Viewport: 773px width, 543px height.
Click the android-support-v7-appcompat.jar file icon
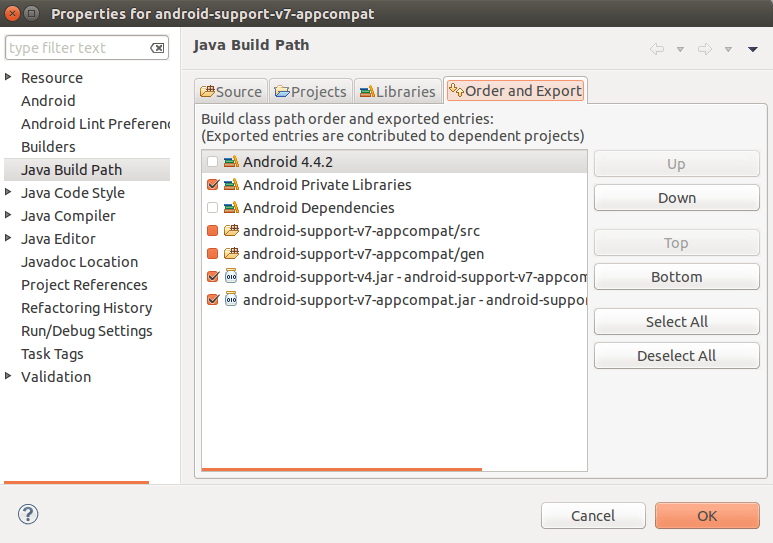pyautogui.click(x=231, y=299)
